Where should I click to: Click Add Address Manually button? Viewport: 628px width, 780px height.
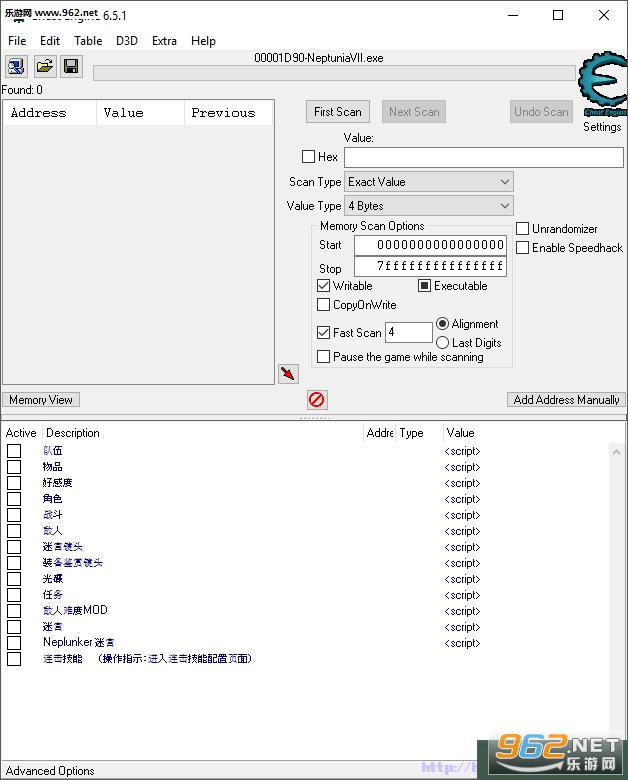(x=566, y=400)
